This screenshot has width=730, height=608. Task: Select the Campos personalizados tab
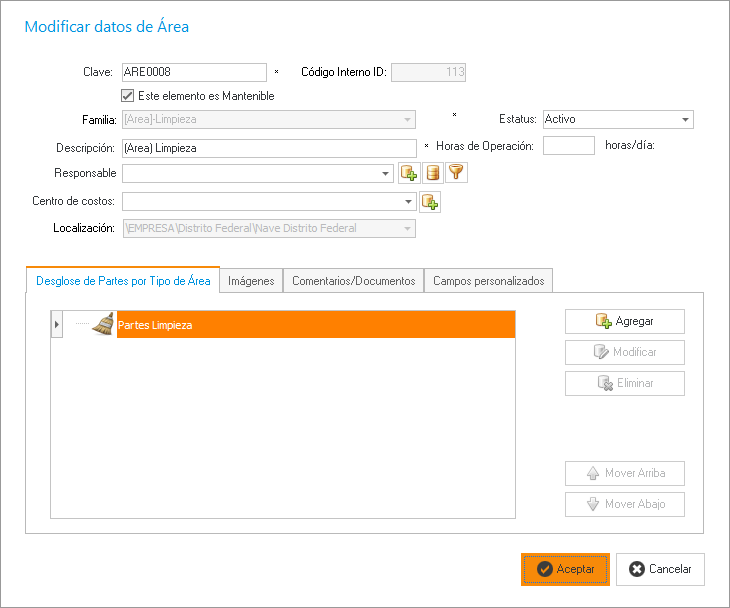tap(488, 281)
